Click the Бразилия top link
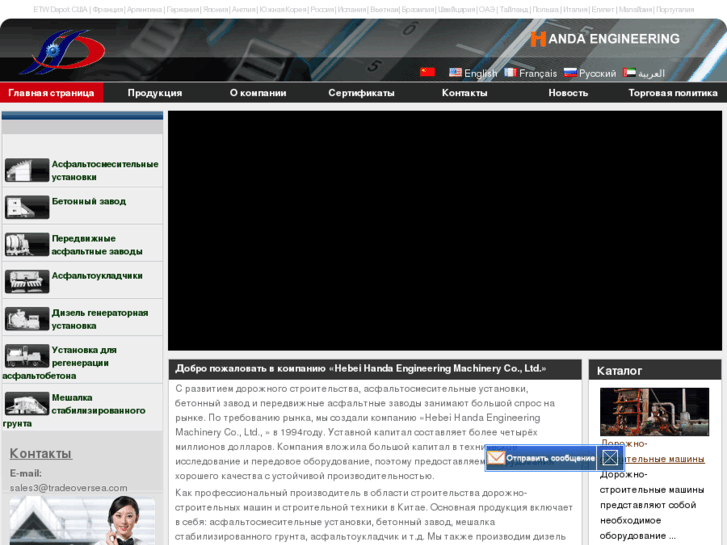 coord(418,9)
